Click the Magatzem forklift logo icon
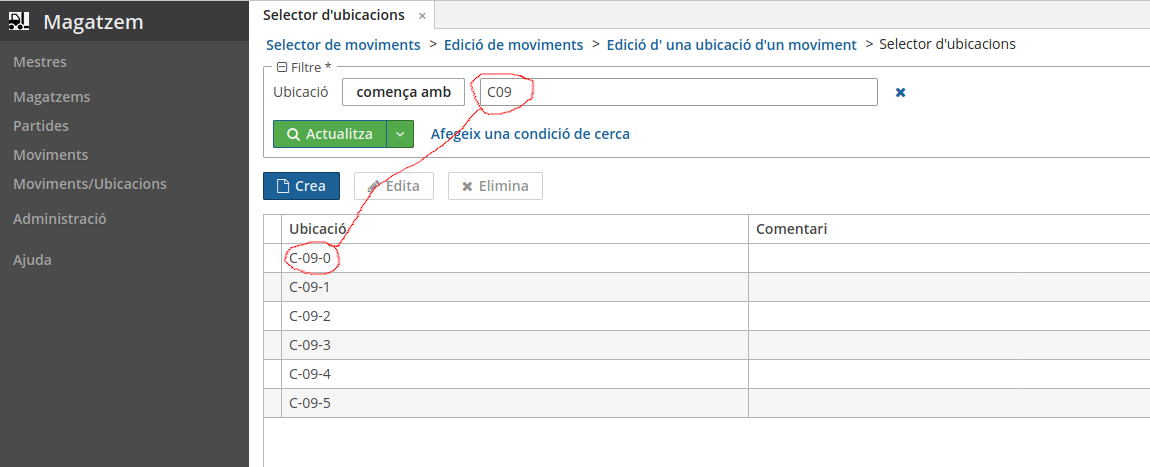Image resolution: width=1150 pixels, height=467 pixels. [x=20, y=21]
